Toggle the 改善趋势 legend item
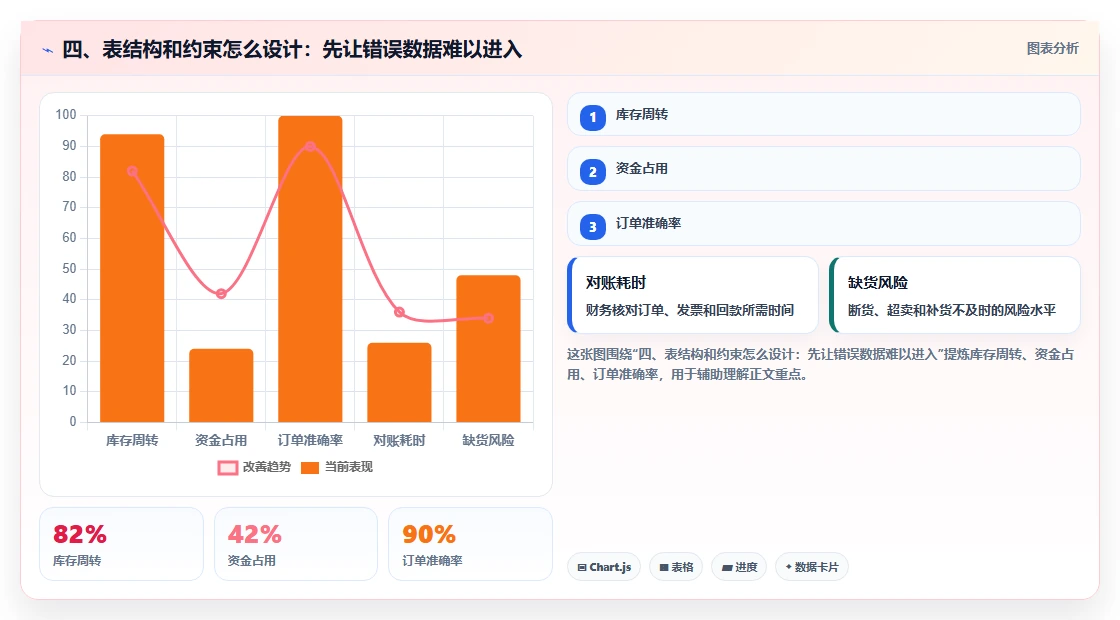 click(x=254, y=467)
